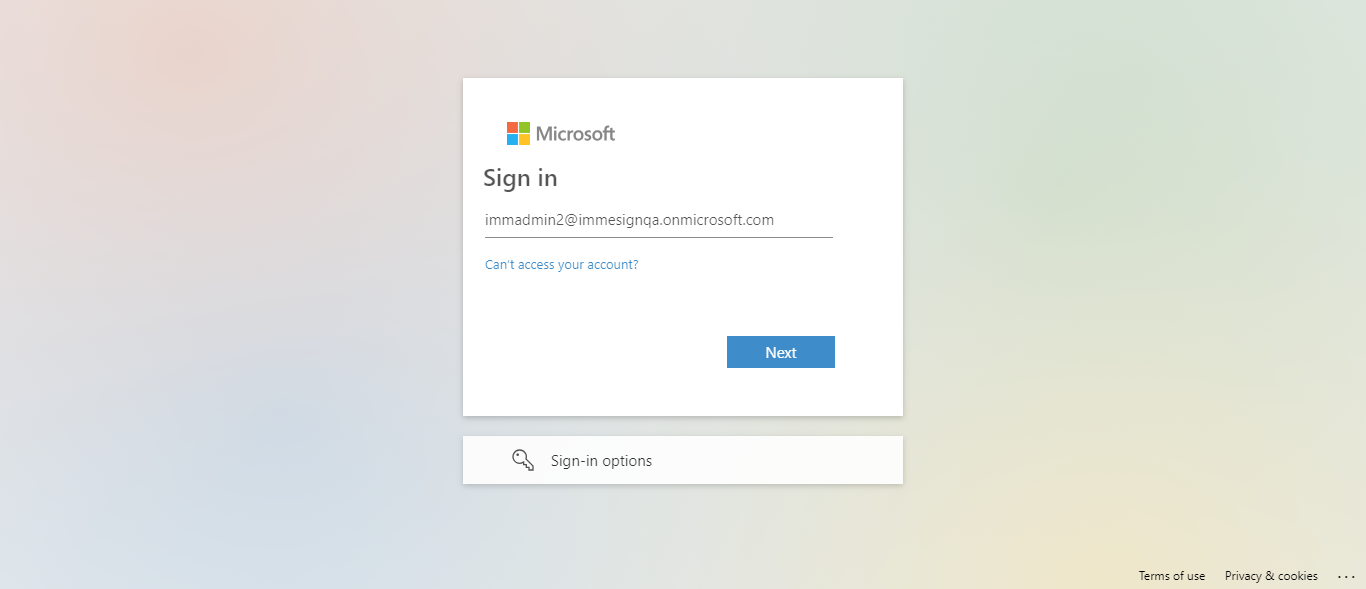Image resolution: width=1366 pixels, height=589 pixels.
Task: Click the underline beneath the email field
Action: (659, 237)
